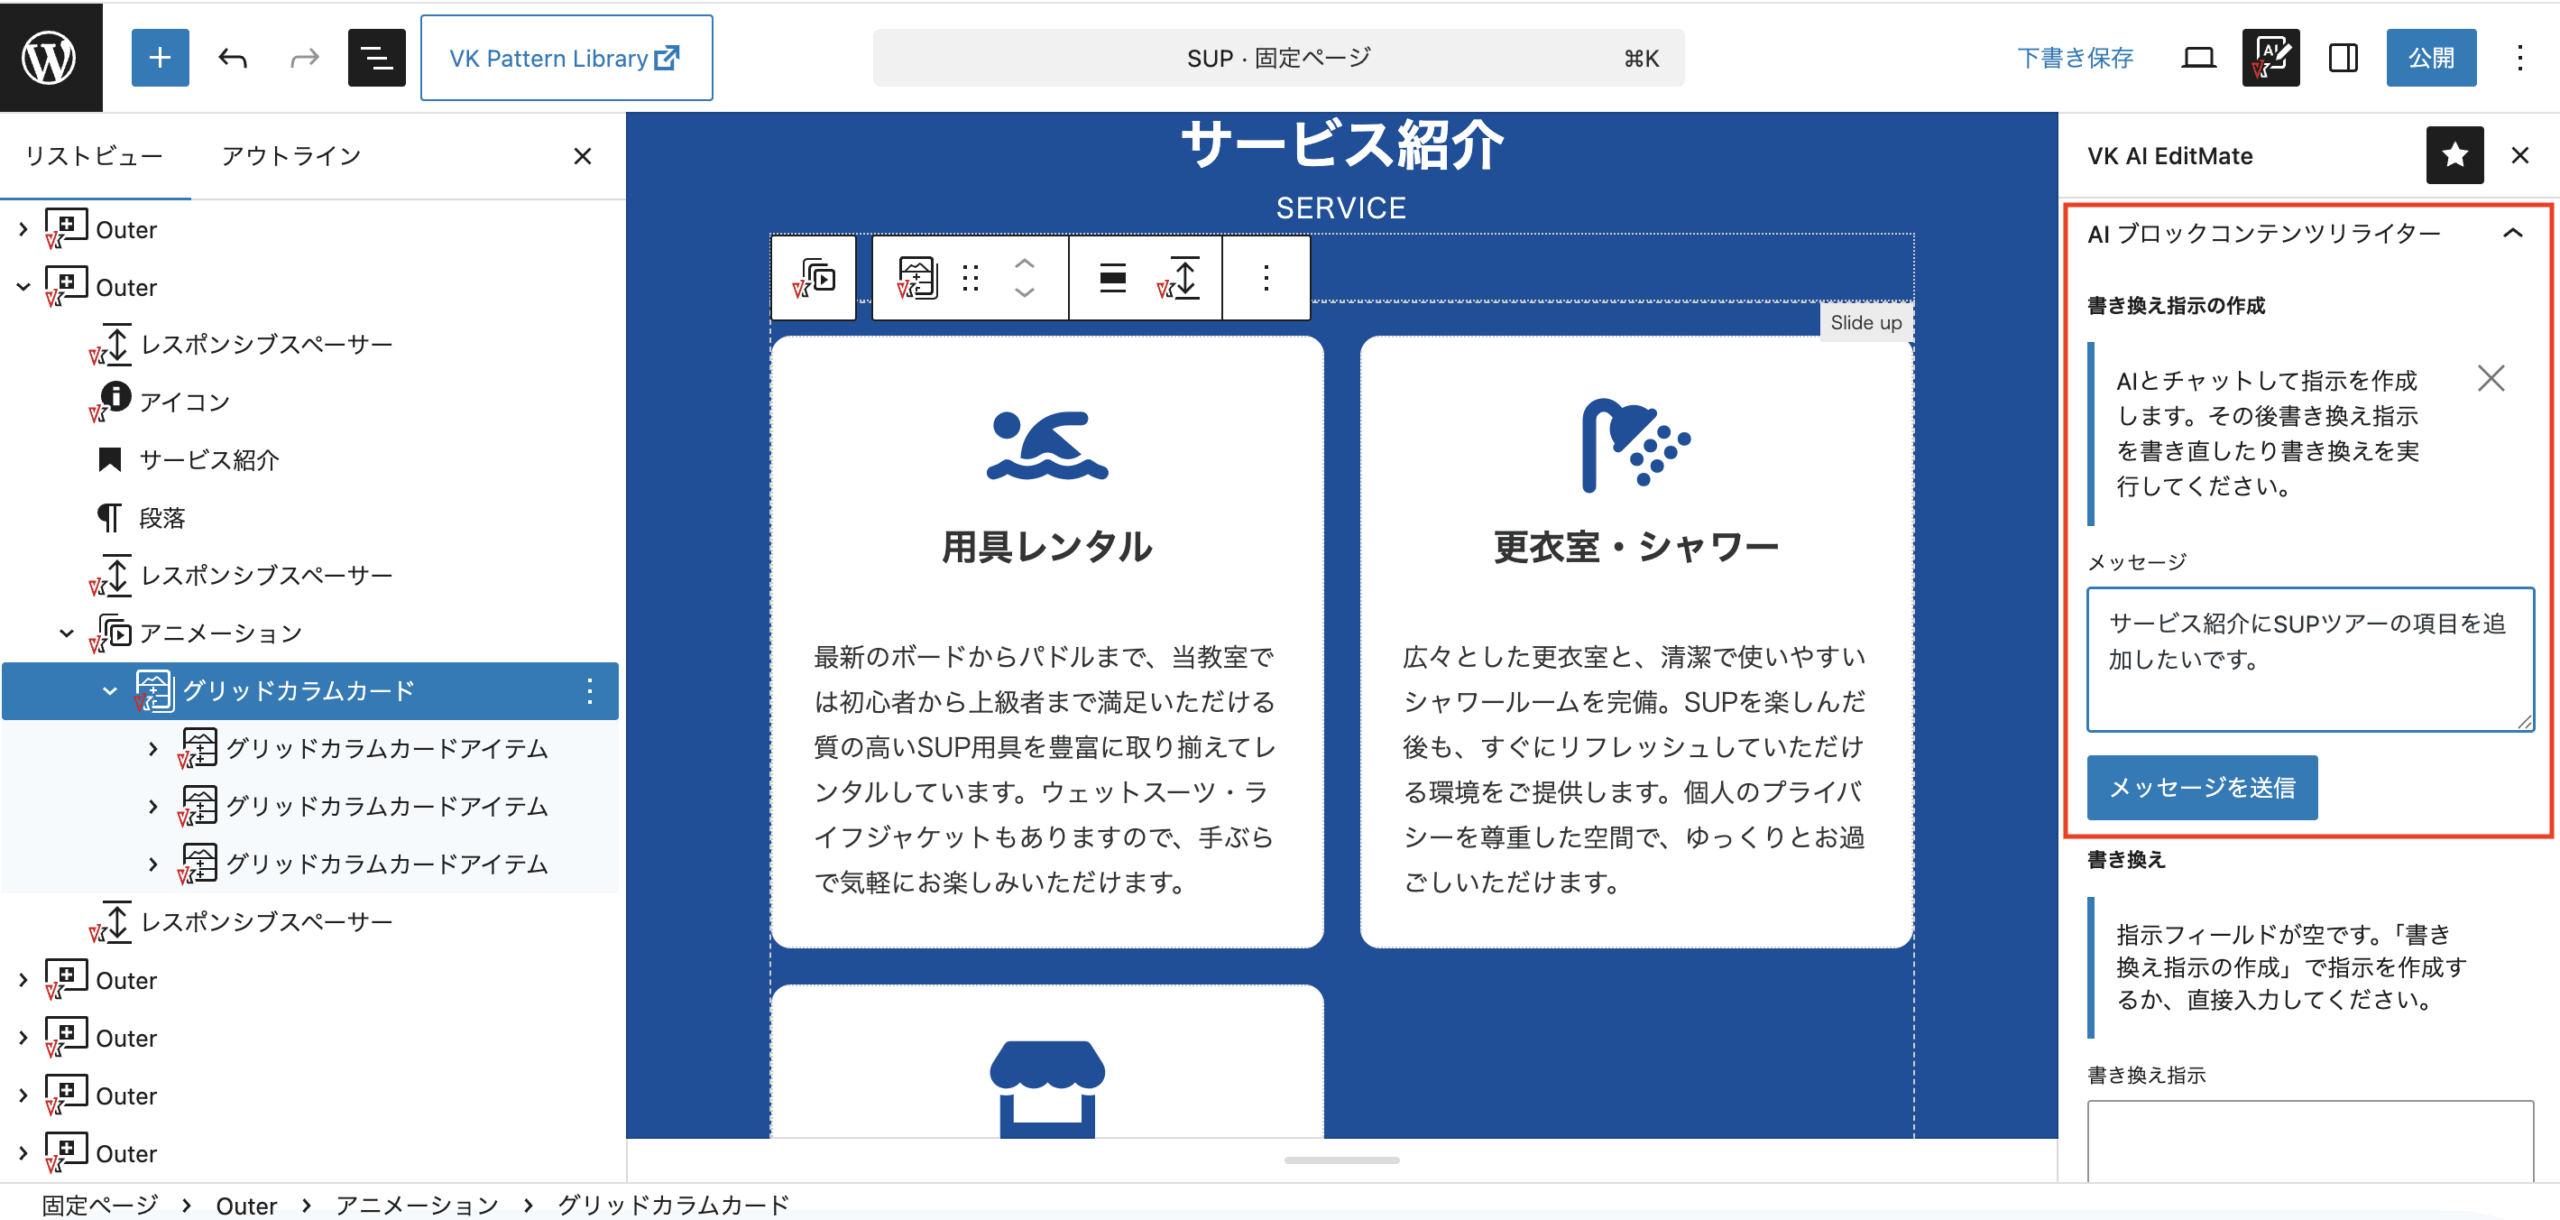Screen dimensions: 2560x1220
Task: Click the undo arrow icon
Action: click(233, 58)
